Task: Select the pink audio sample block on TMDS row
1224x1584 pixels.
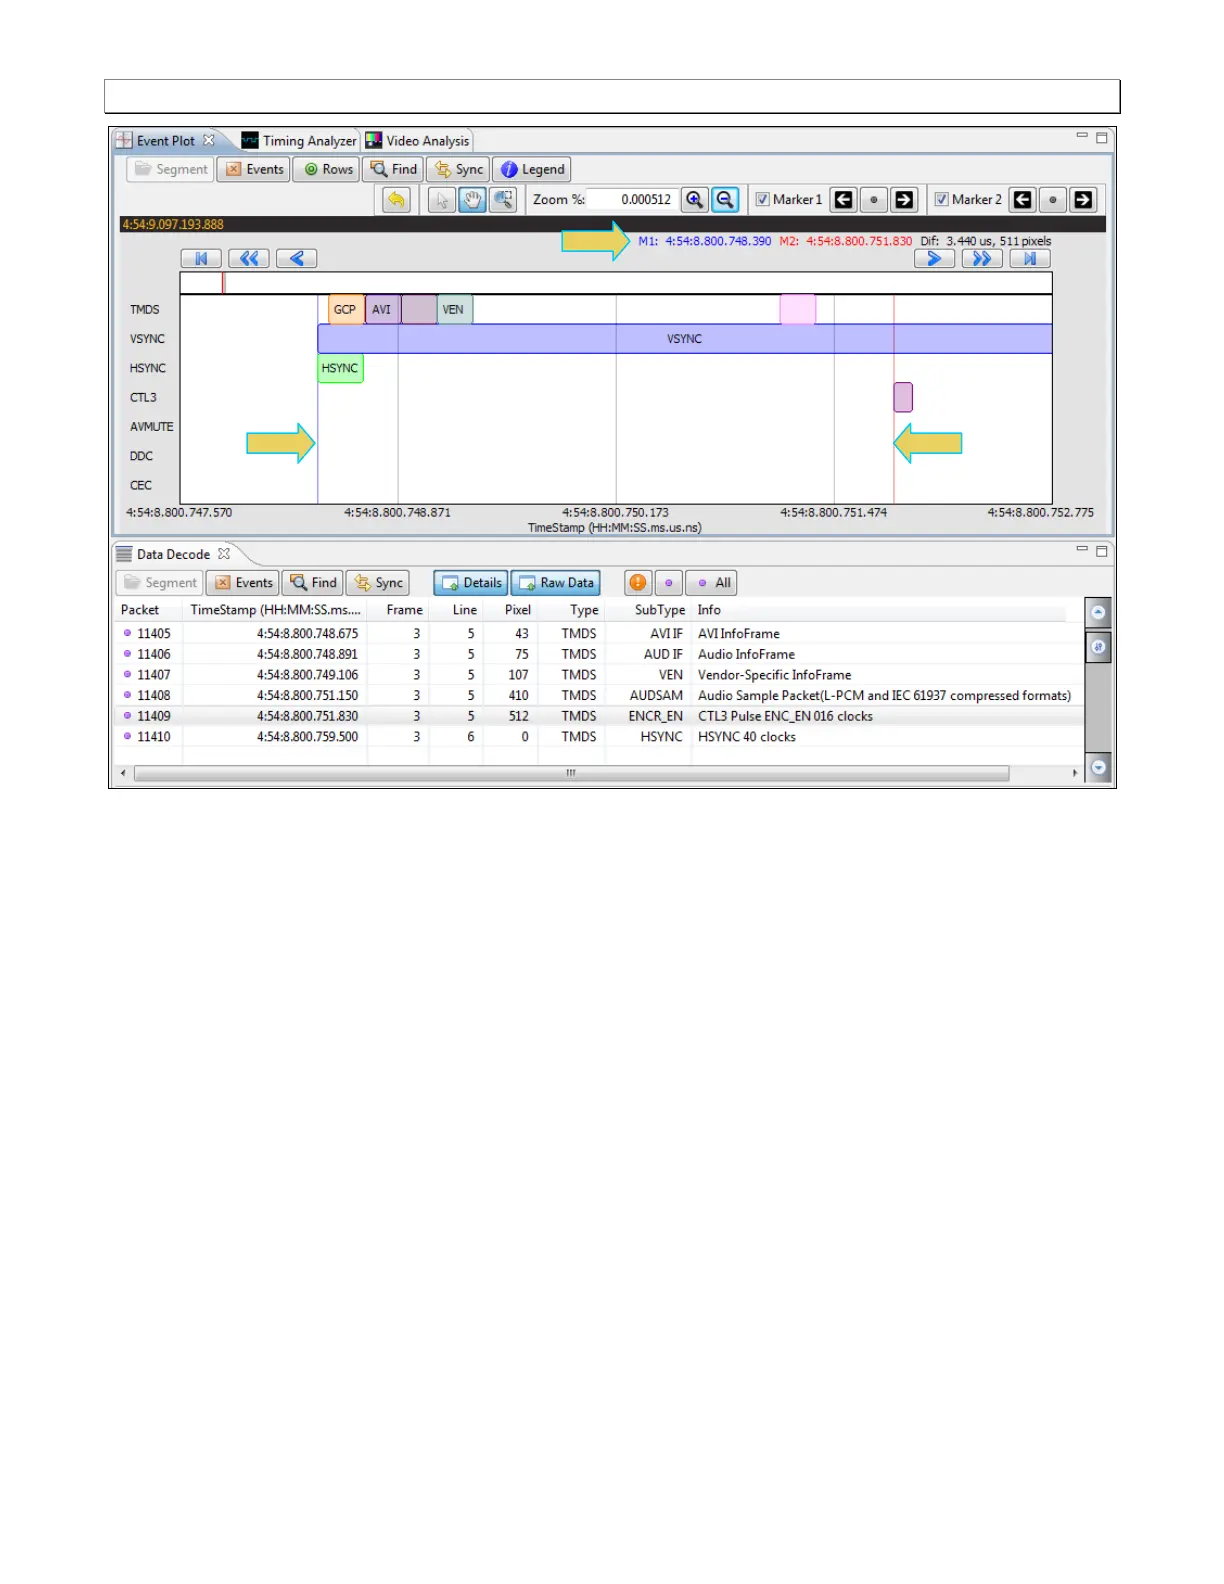Action: pos(798,310)
